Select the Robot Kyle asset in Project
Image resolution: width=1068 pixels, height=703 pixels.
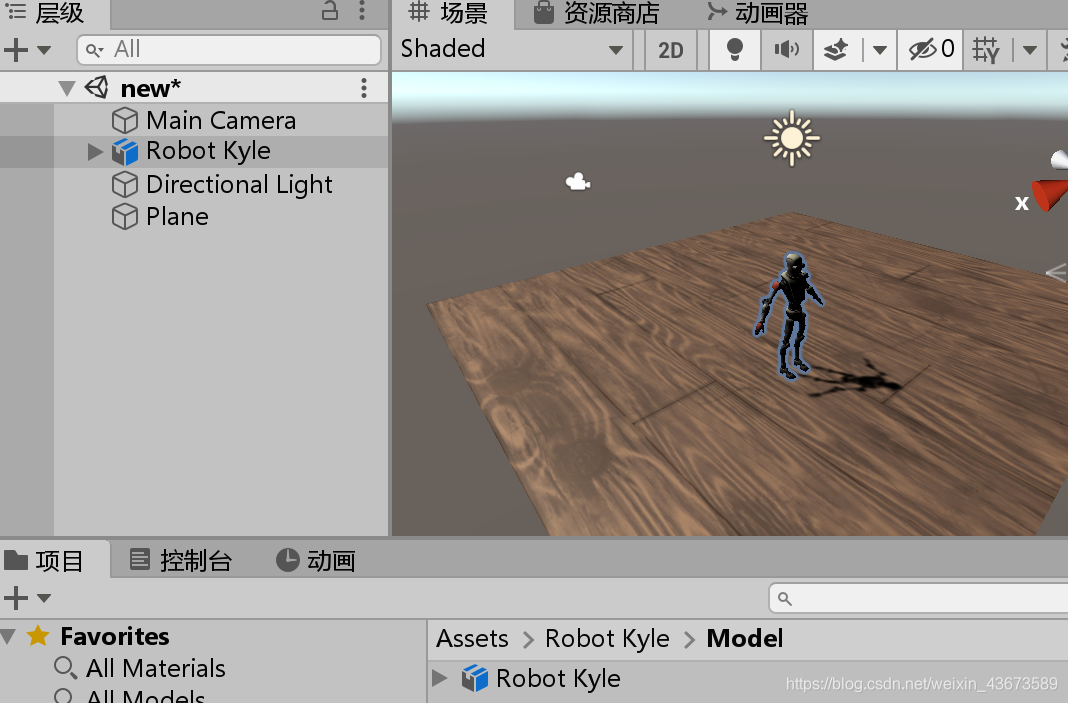pos(558,678)
